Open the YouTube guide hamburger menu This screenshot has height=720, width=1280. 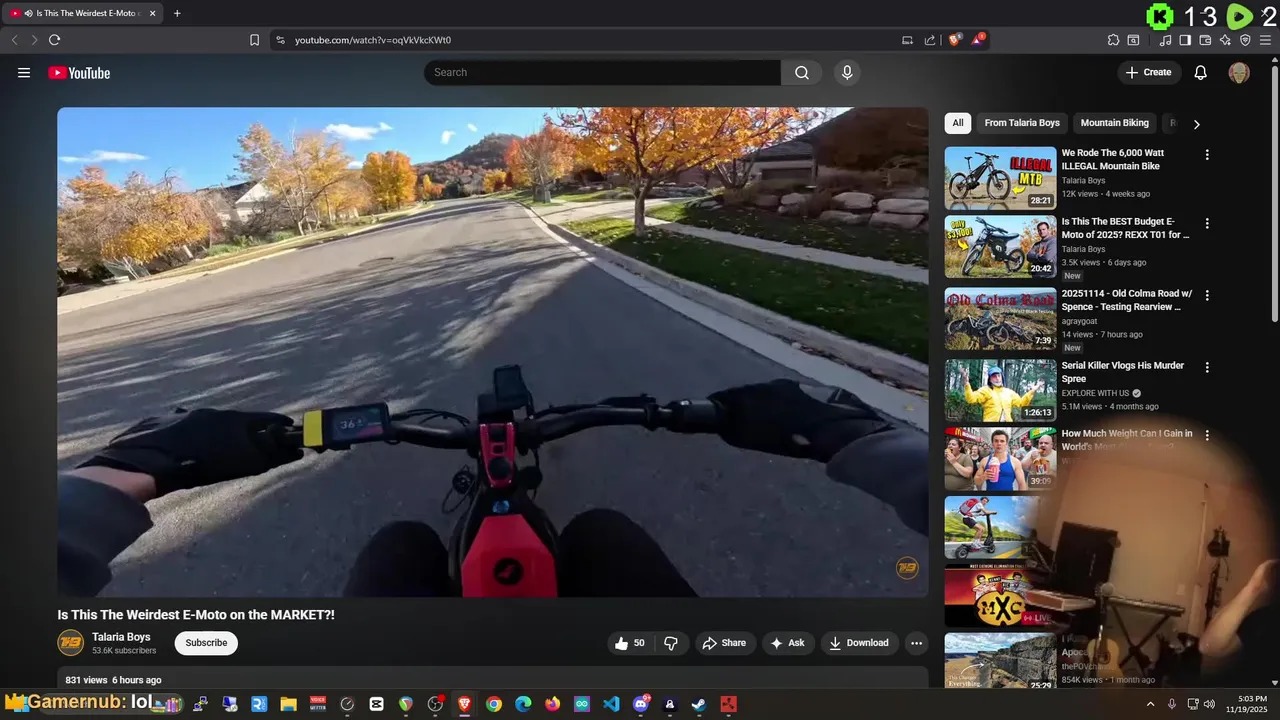point(24,73)
